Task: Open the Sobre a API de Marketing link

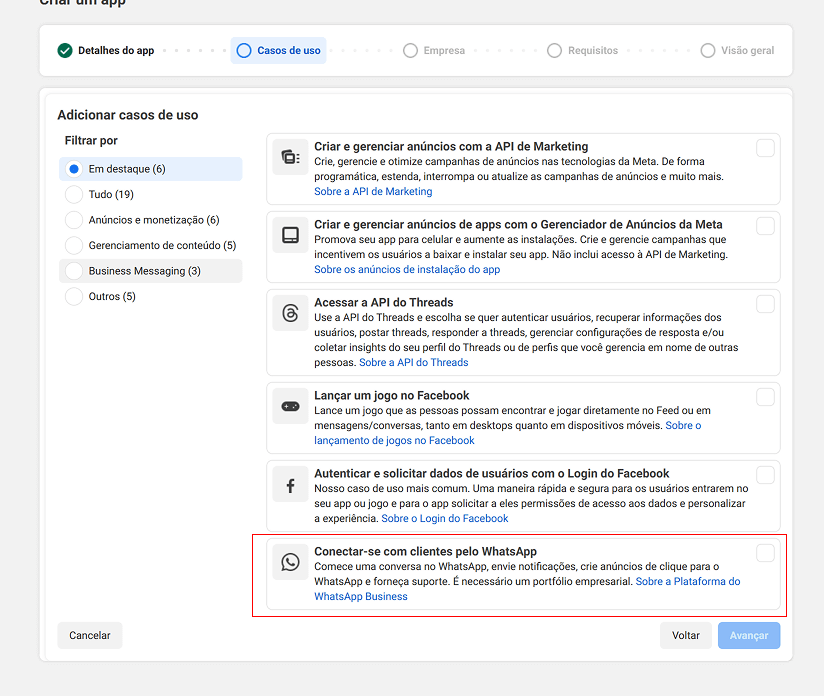Action: (x=373, y=191)
